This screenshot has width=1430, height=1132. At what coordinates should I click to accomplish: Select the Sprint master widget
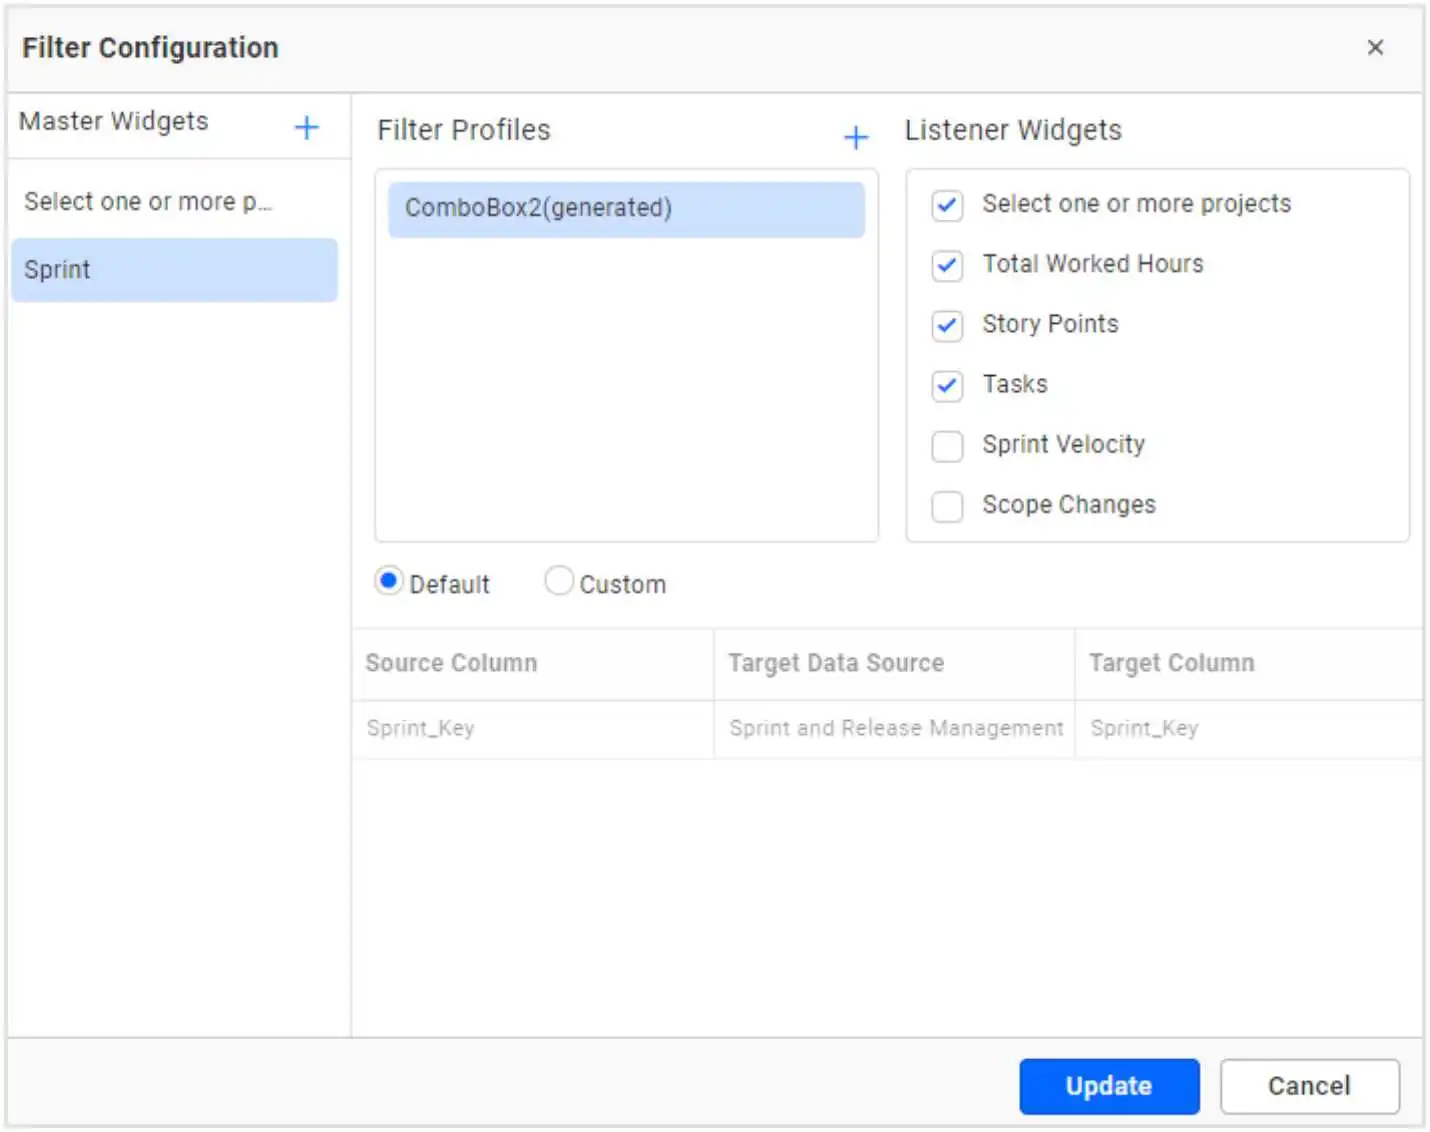click(174, 270)
